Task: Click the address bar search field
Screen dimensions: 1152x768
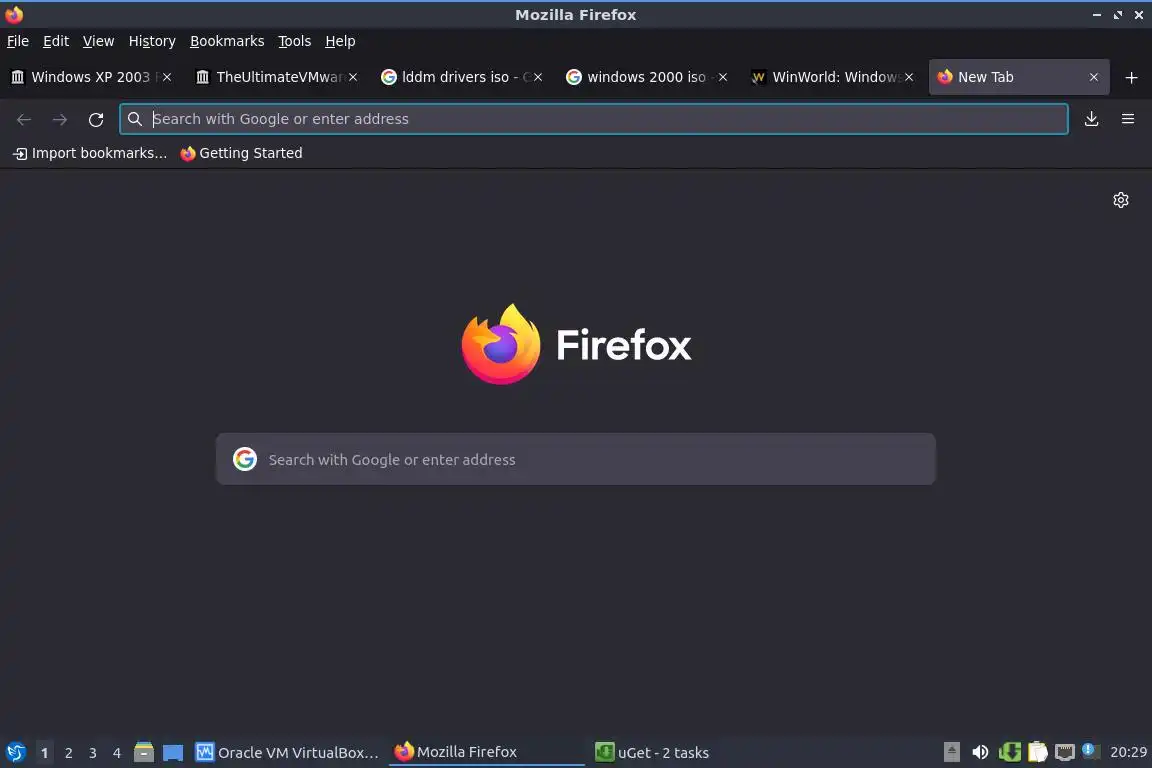Action: coord(594,119)
